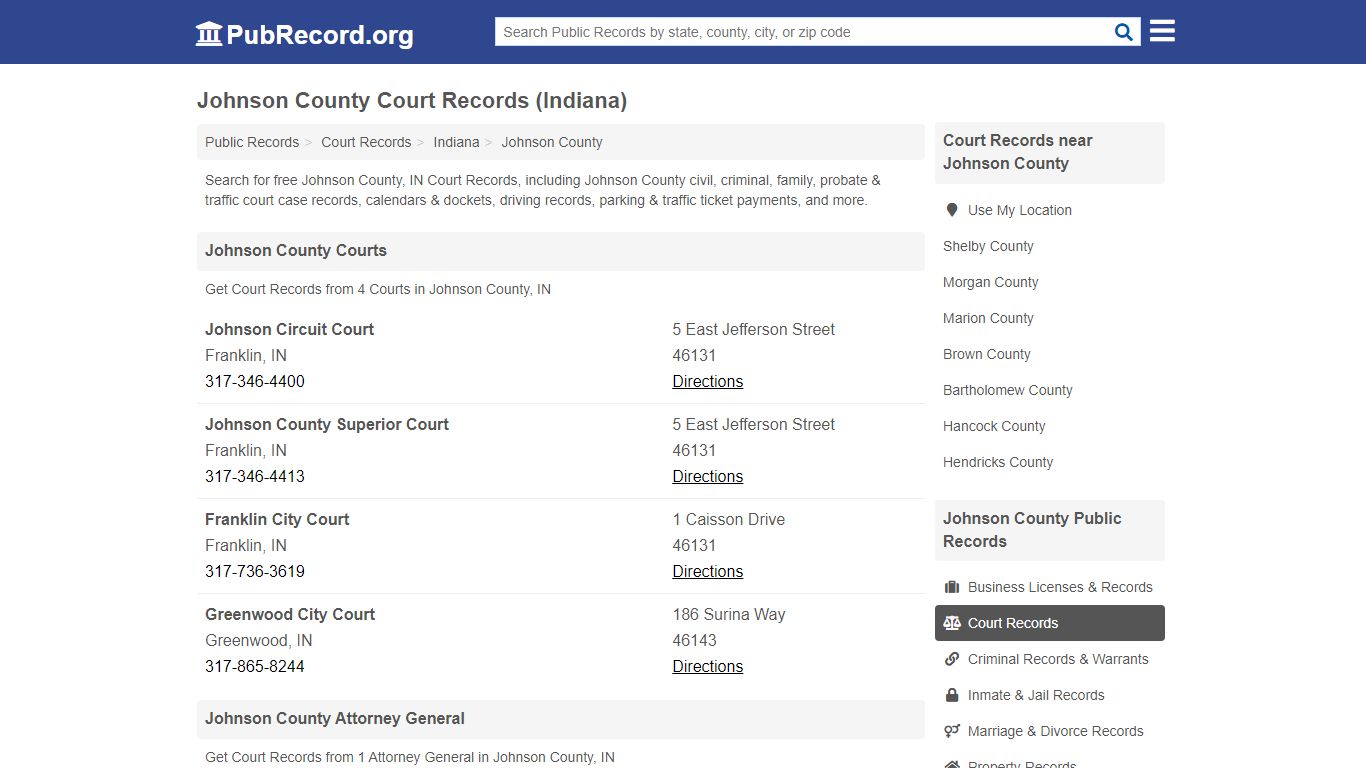Get Directions to Johnson County Superior Court
Screen dimensions: 1366x768
point(708,476)
